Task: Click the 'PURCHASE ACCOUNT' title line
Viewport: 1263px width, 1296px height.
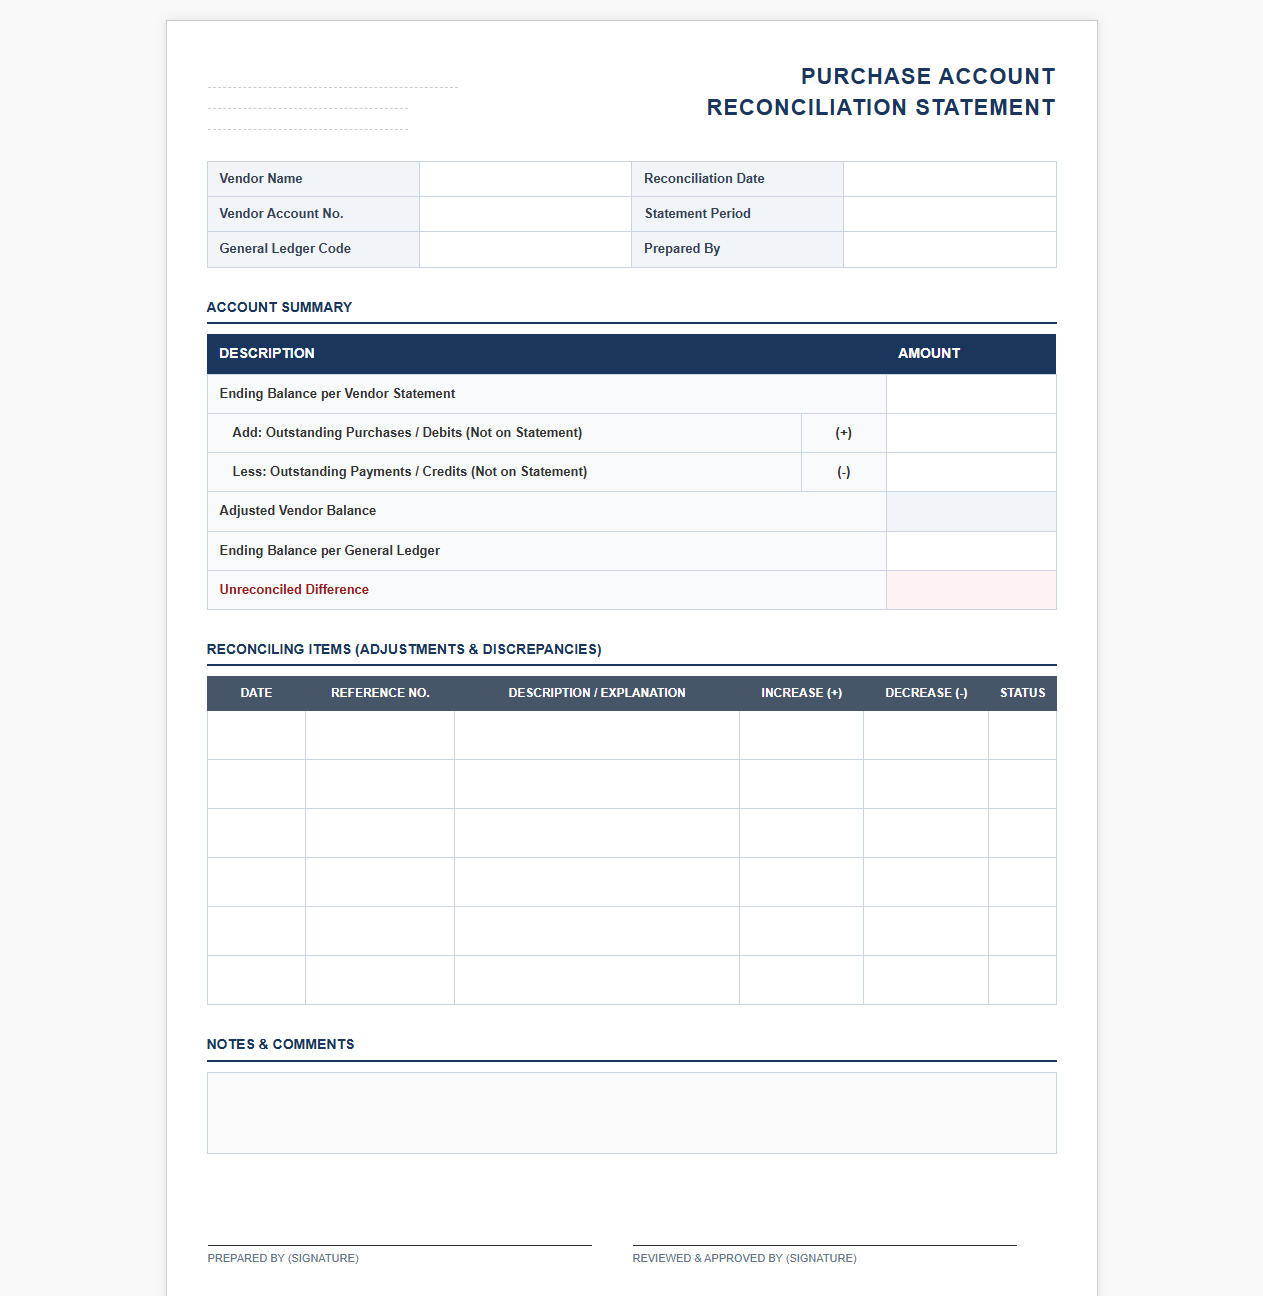Action: (x=928, y=76)
